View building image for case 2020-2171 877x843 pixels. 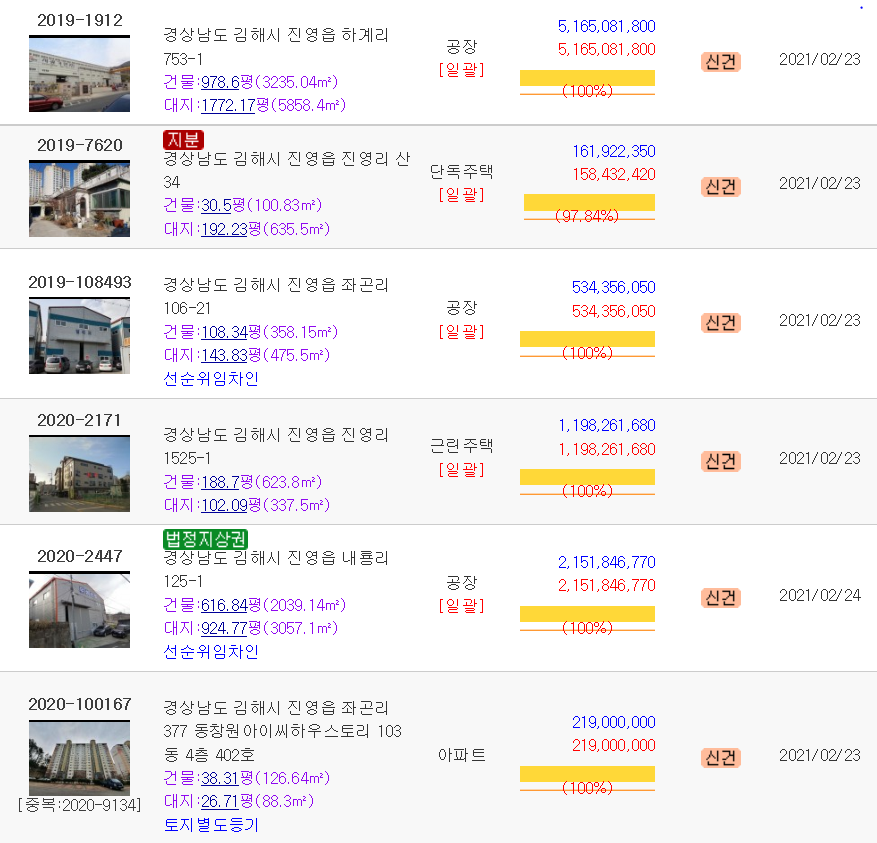pos(79,473)
